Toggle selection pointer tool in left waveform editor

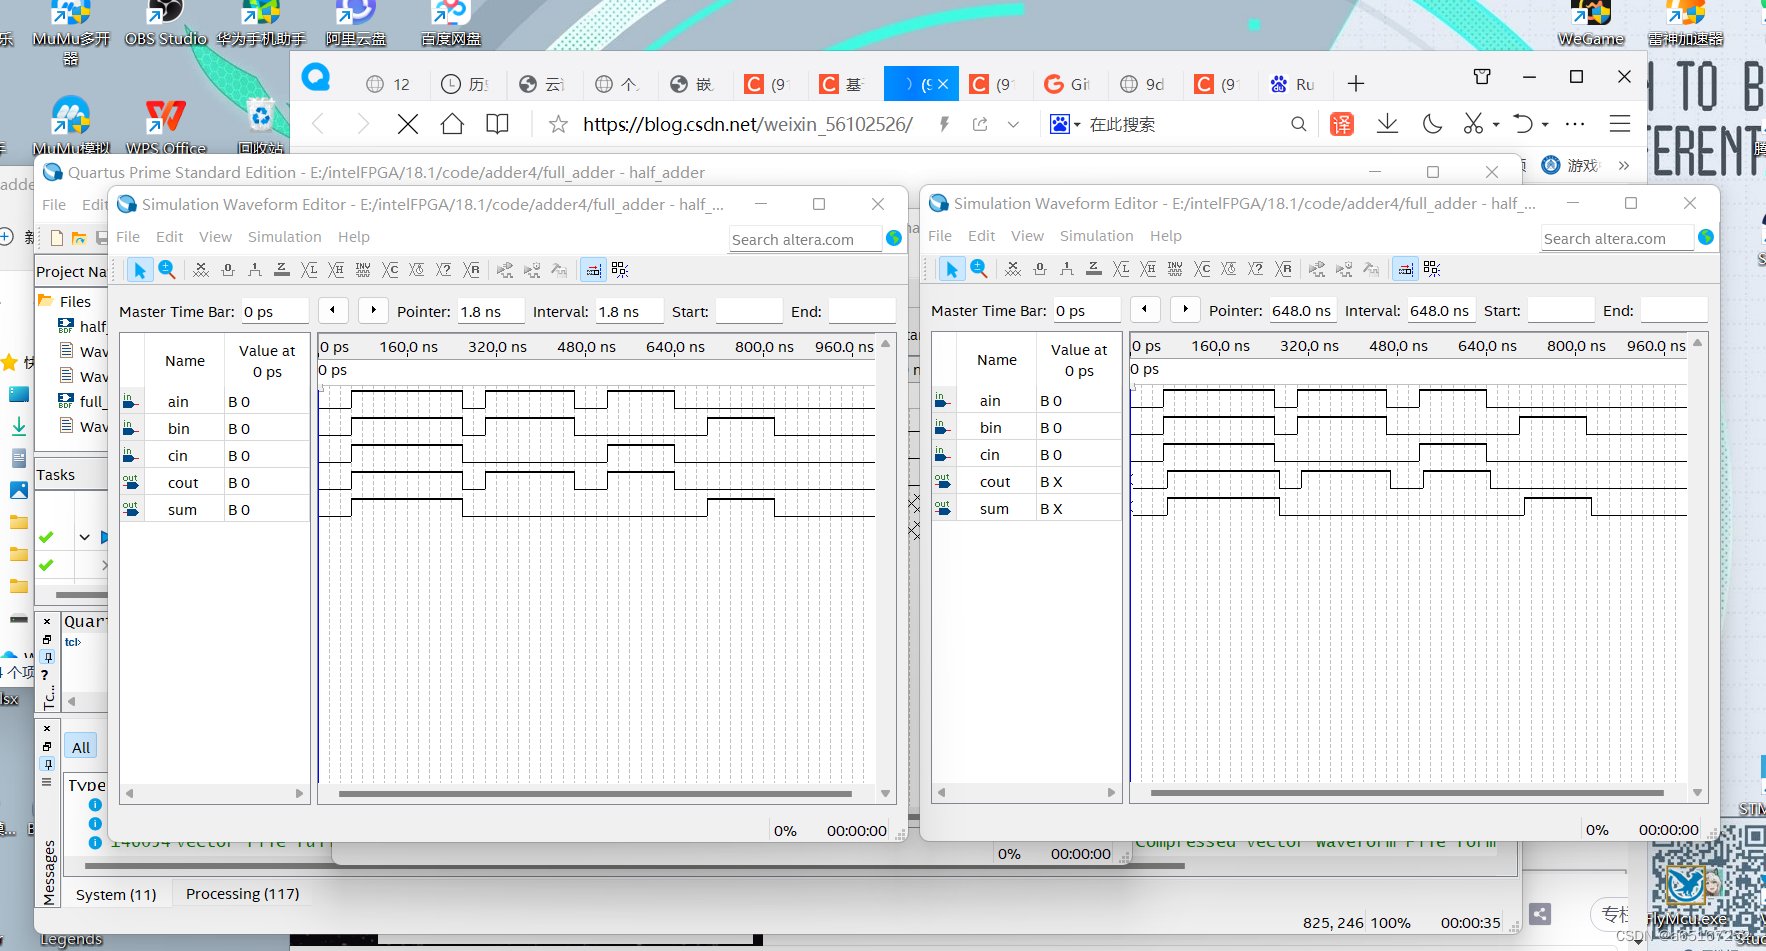coord(140,270)
